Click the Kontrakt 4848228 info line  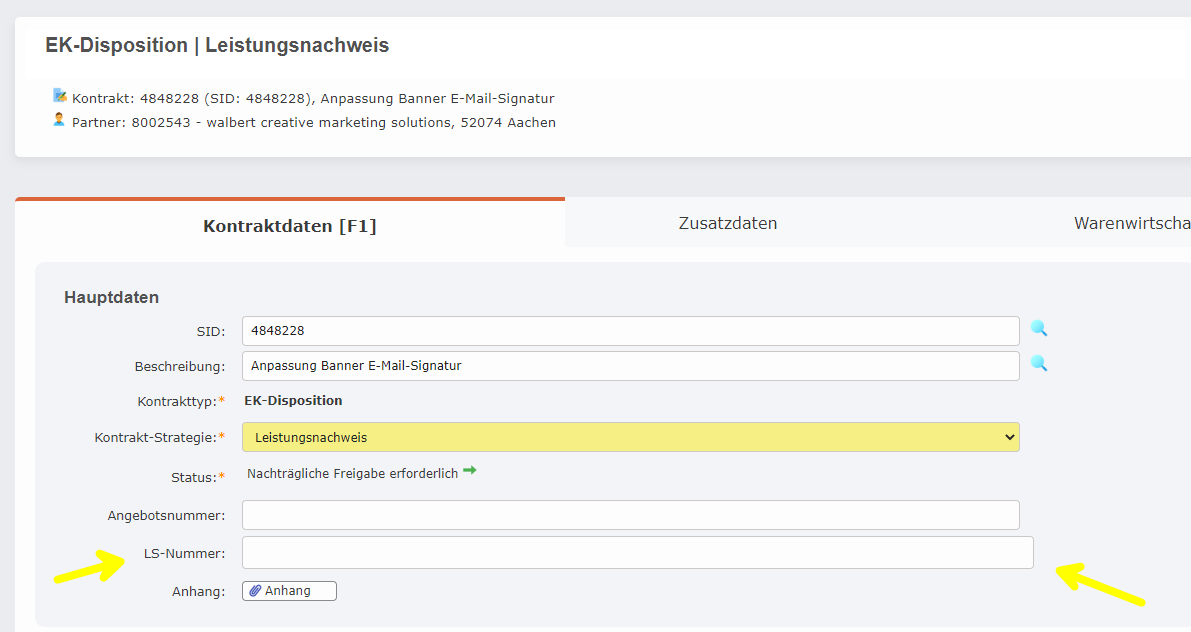(x=313, y=98)
